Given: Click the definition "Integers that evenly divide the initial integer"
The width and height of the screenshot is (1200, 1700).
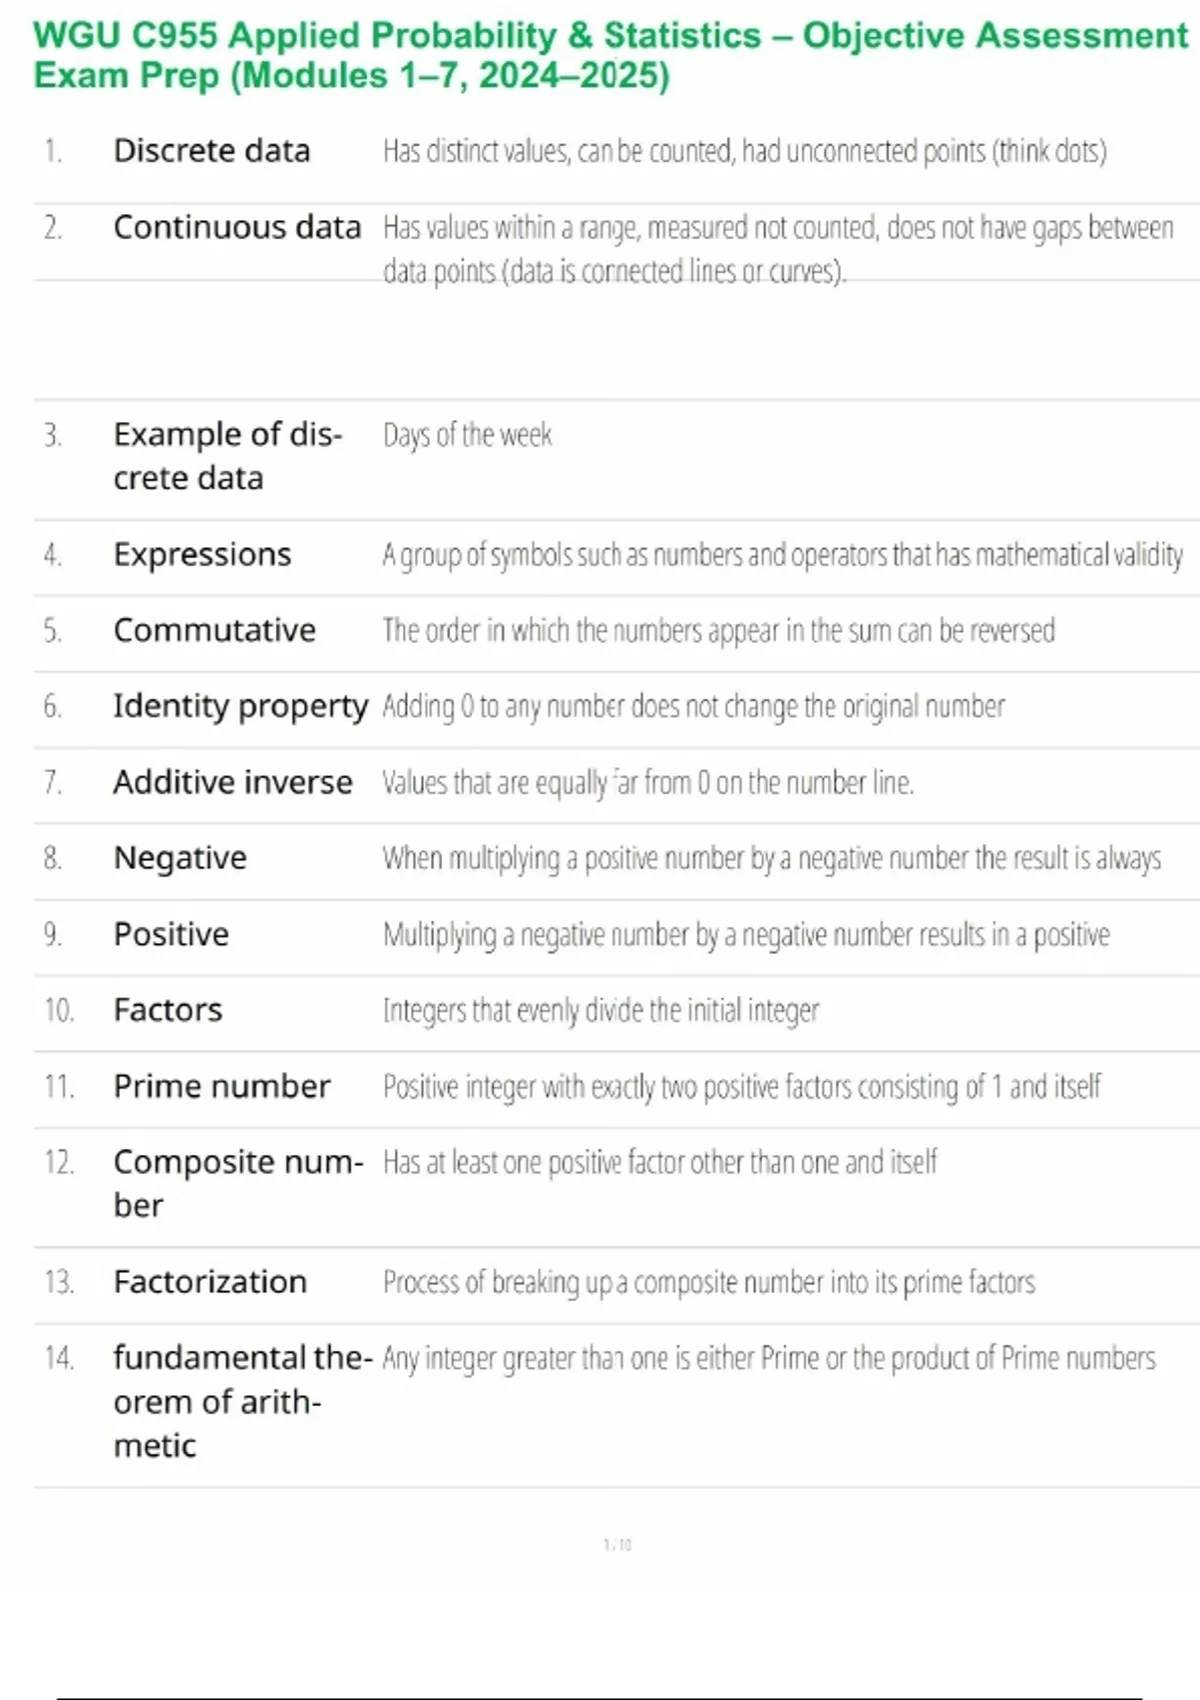Looking at the screenshot, I should 600,1011.
